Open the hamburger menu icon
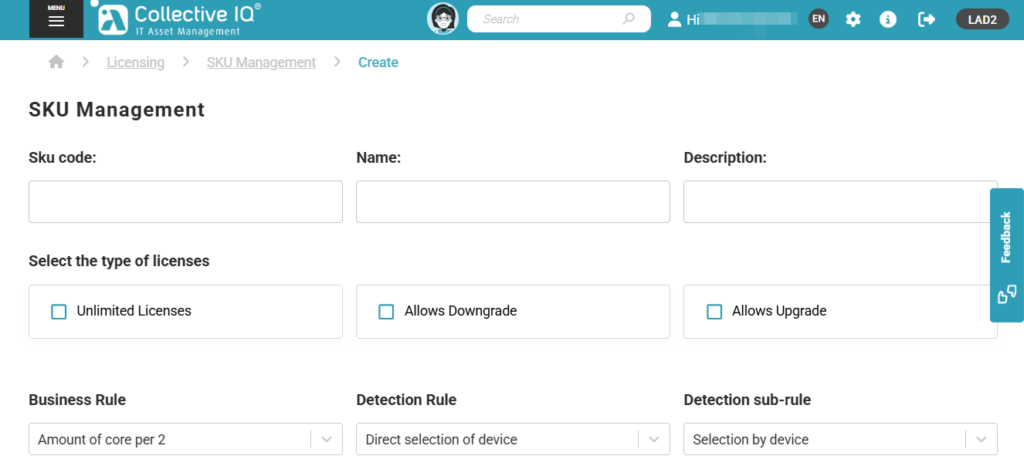Image resolution: width=1024 pixels, height=466 pixels. coord(56,20)
